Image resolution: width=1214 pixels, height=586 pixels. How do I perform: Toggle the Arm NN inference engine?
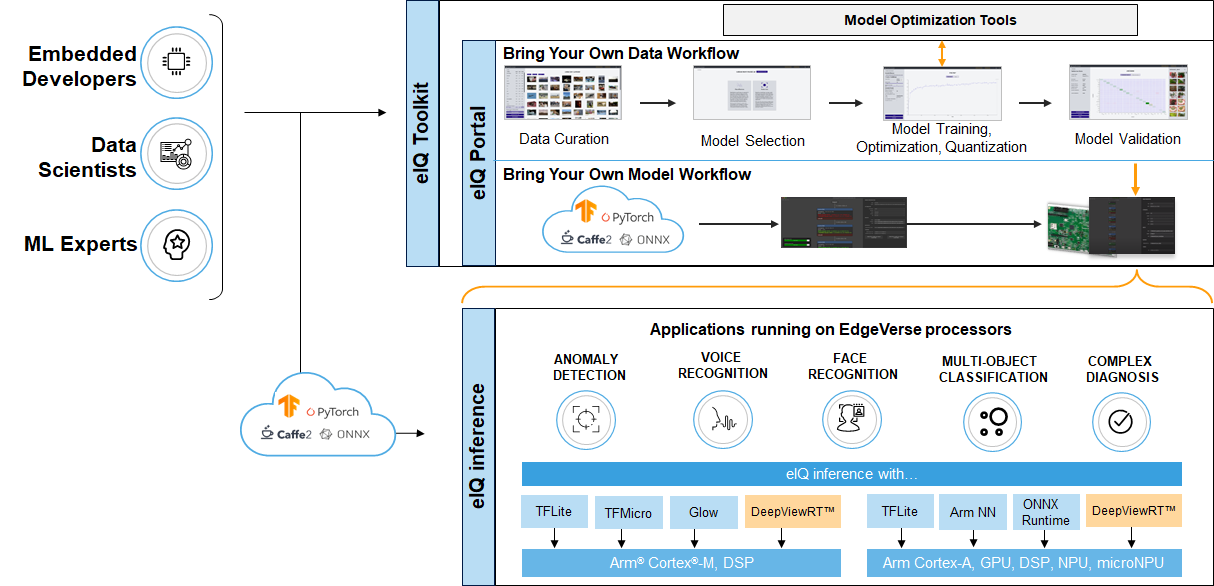click(x=972, y=511)
